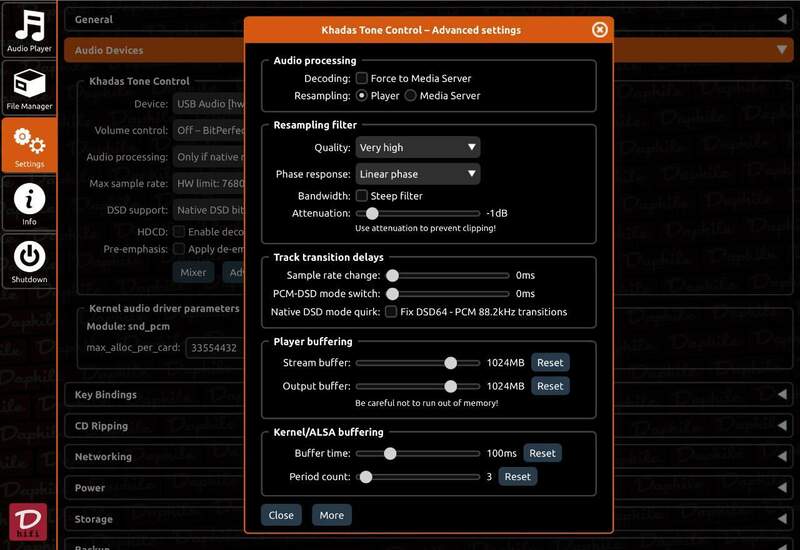This screenshot has width=800, height=550.
Task: Reset the Stream buffer value
Action: tap(549, 363)
